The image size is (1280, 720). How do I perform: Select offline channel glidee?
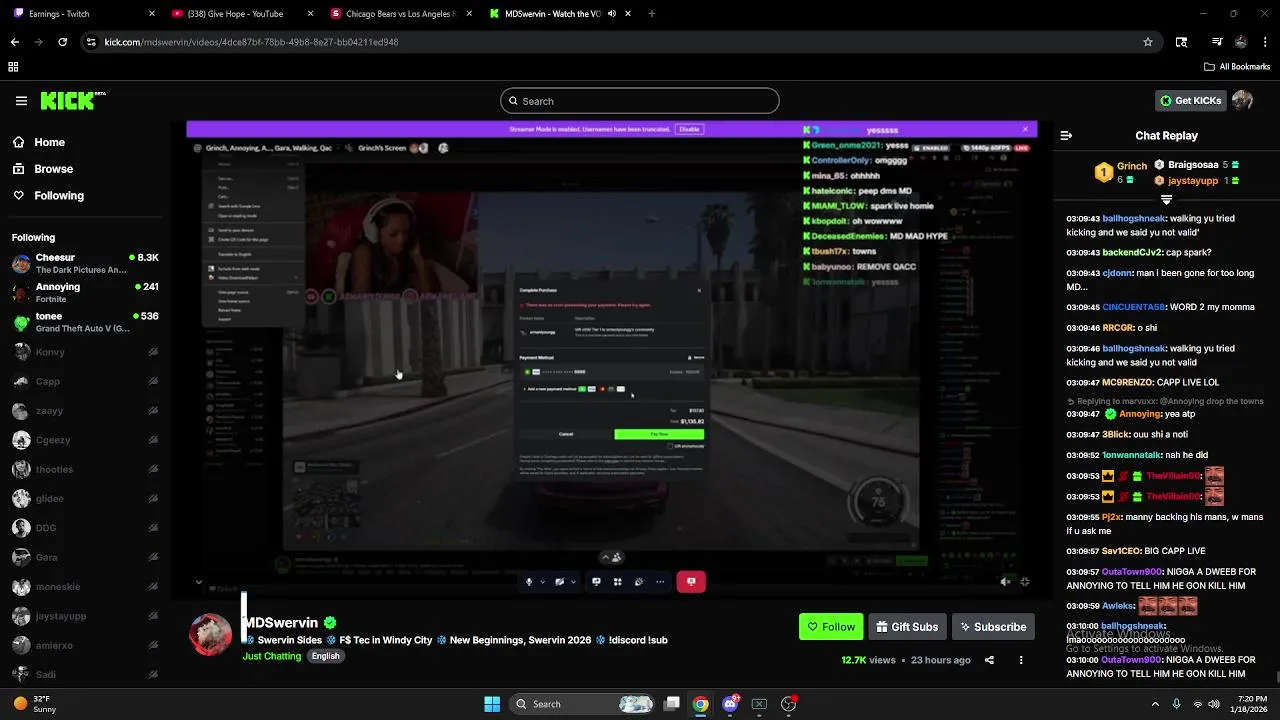click(x=85, y=499)
